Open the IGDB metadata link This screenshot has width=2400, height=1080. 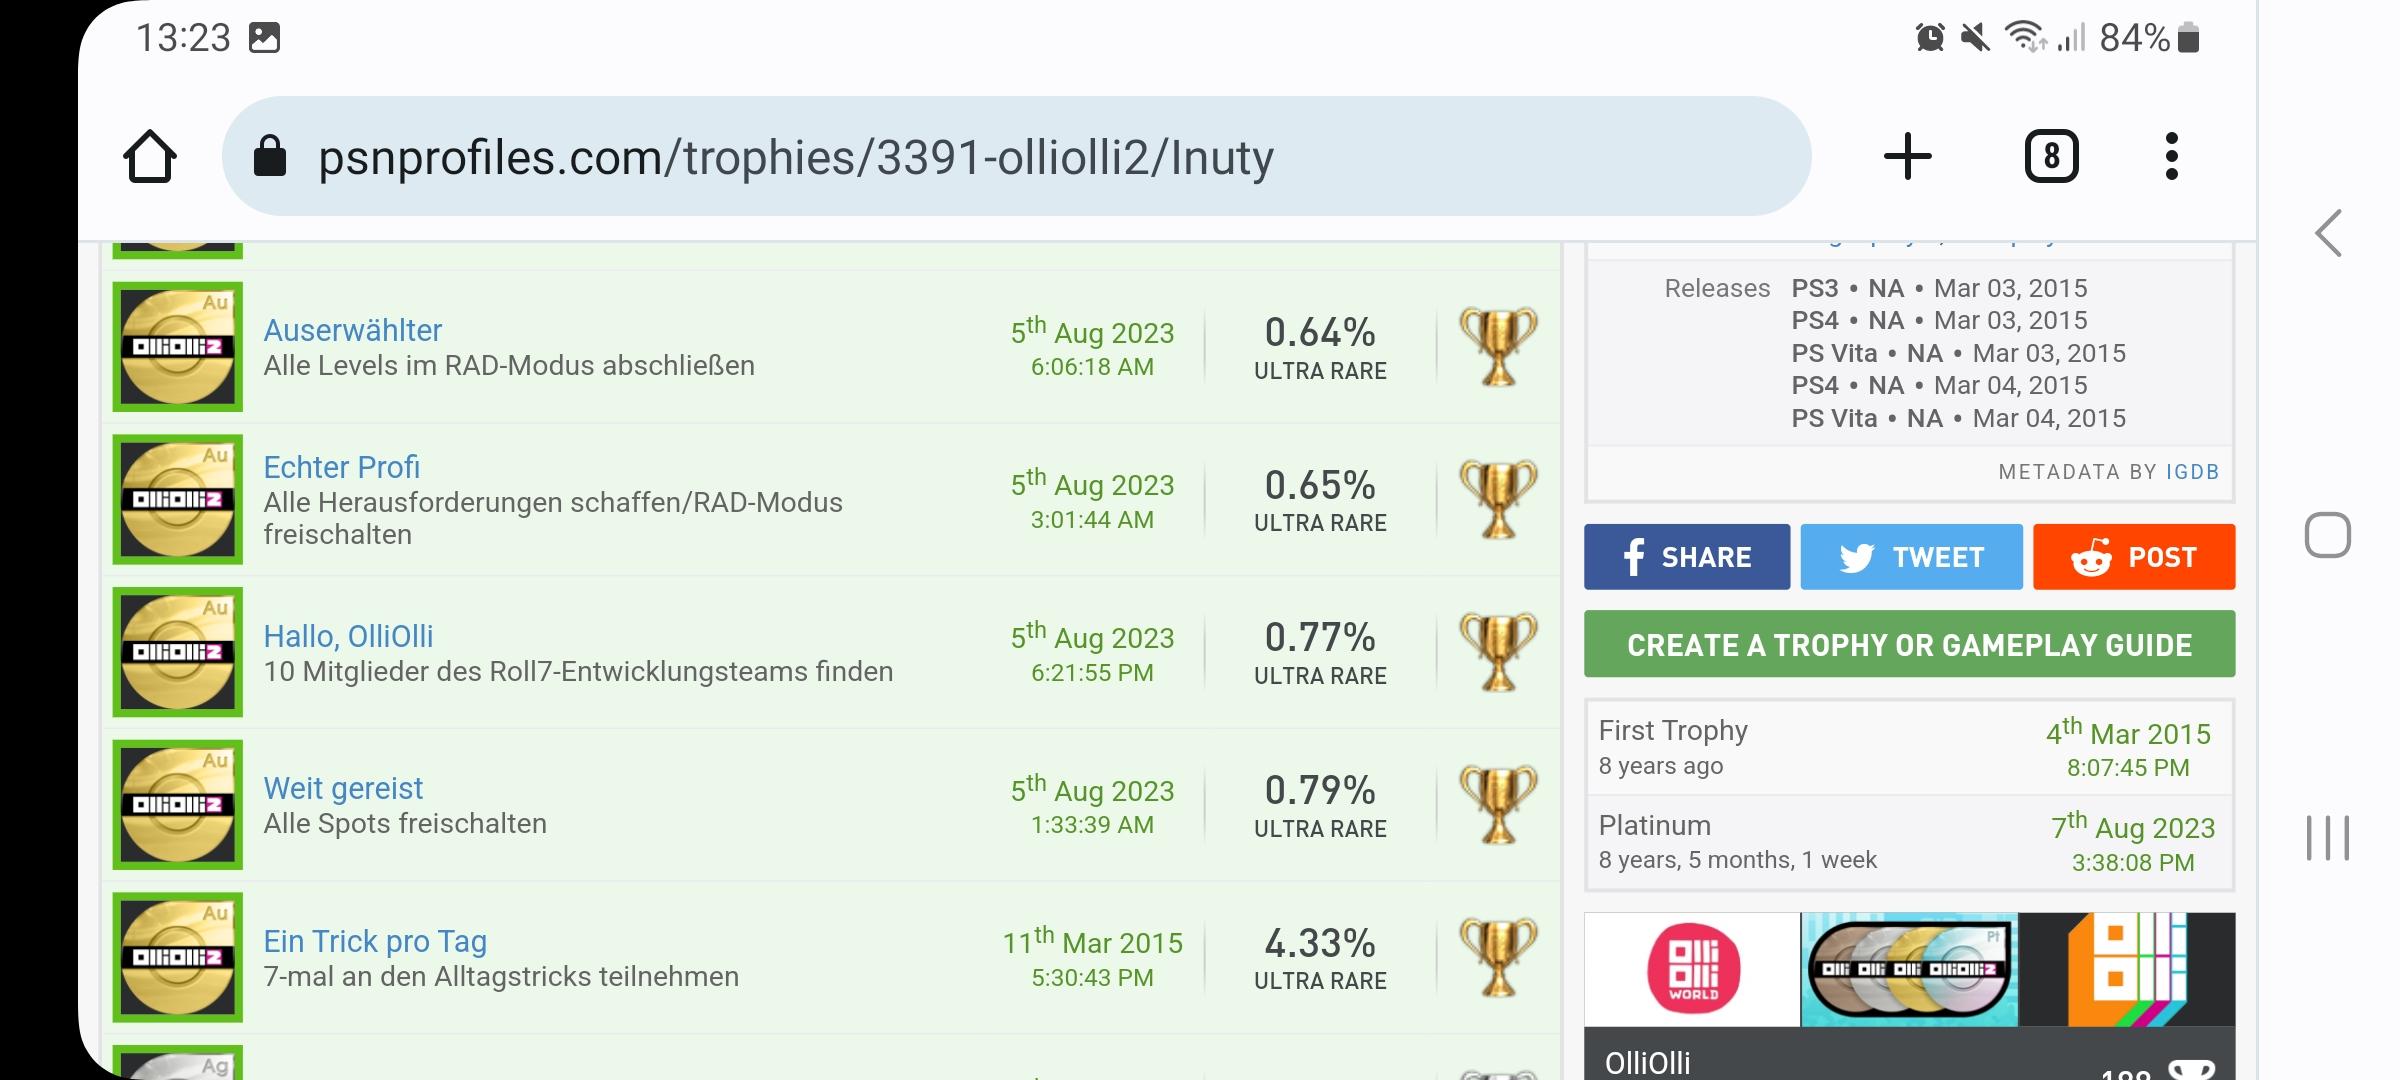(x=2192, y=472)
